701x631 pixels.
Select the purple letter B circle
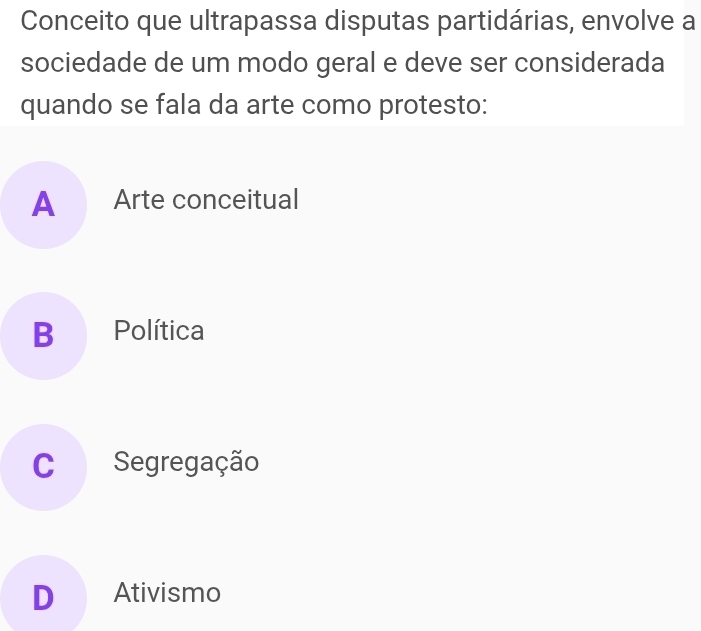pos(43,335)
